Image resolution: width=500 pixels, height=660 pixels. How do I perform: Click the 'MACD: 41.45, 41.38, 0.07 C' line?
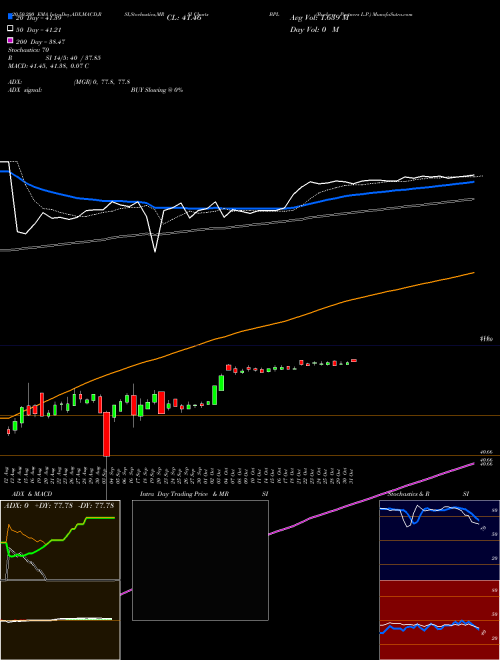click(48, 66)
